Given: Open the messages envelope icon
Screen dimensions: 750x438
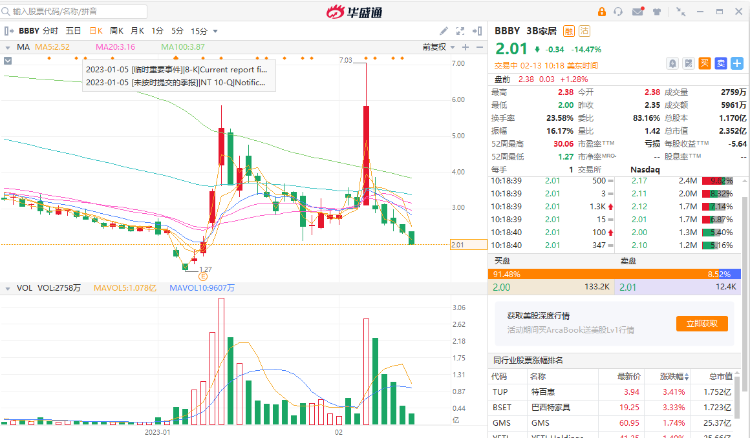Looking at the screenshot, I should pyautogui.click(x=638, y=11).
